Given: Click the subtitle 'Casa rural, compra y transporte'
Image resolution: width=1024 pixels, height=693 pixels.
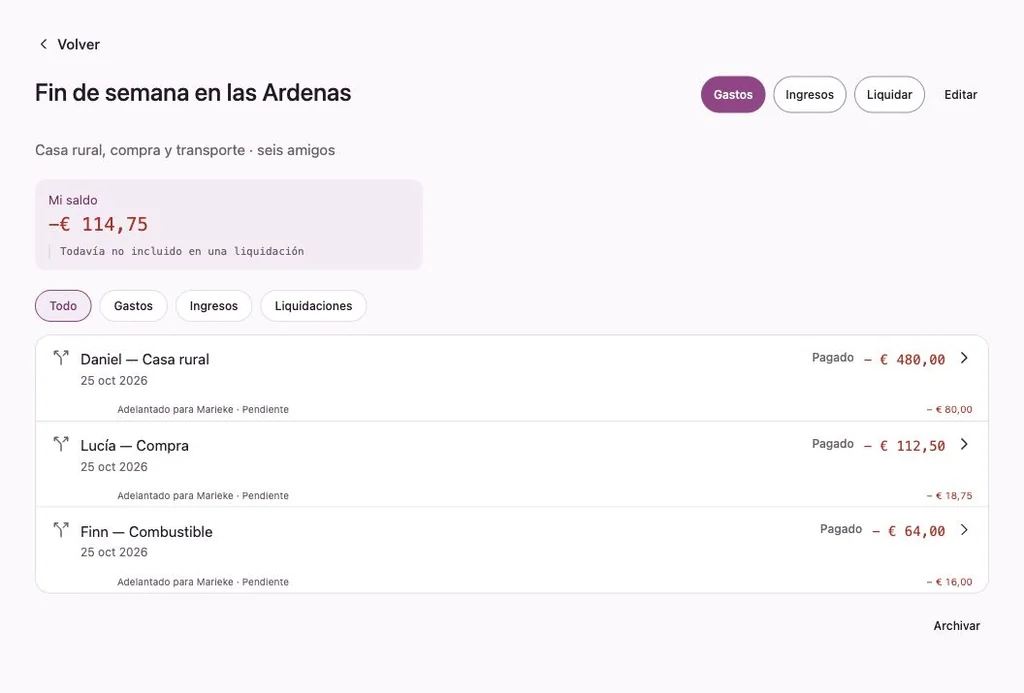Looking at the screenshot, I should click(140, 150).
